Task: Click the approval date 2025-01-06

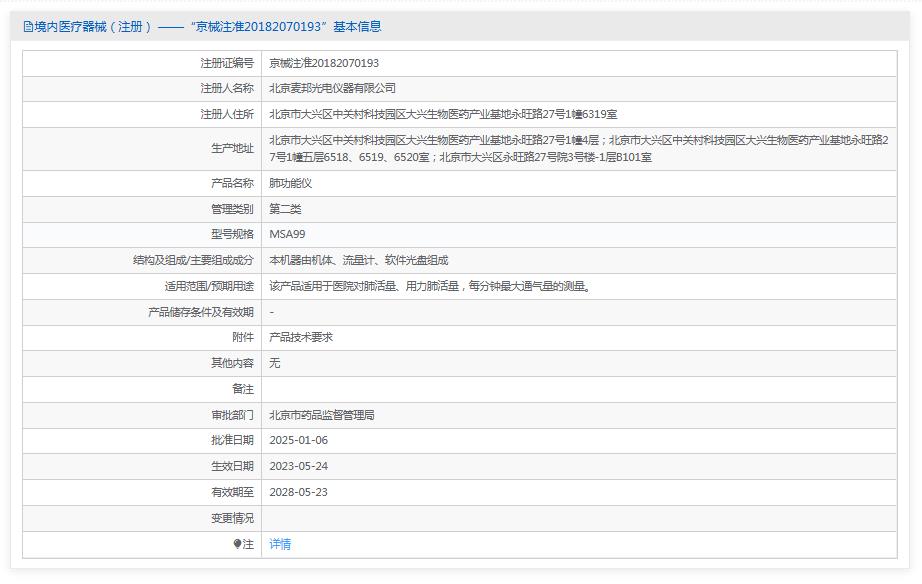Action: pos(298,441)
